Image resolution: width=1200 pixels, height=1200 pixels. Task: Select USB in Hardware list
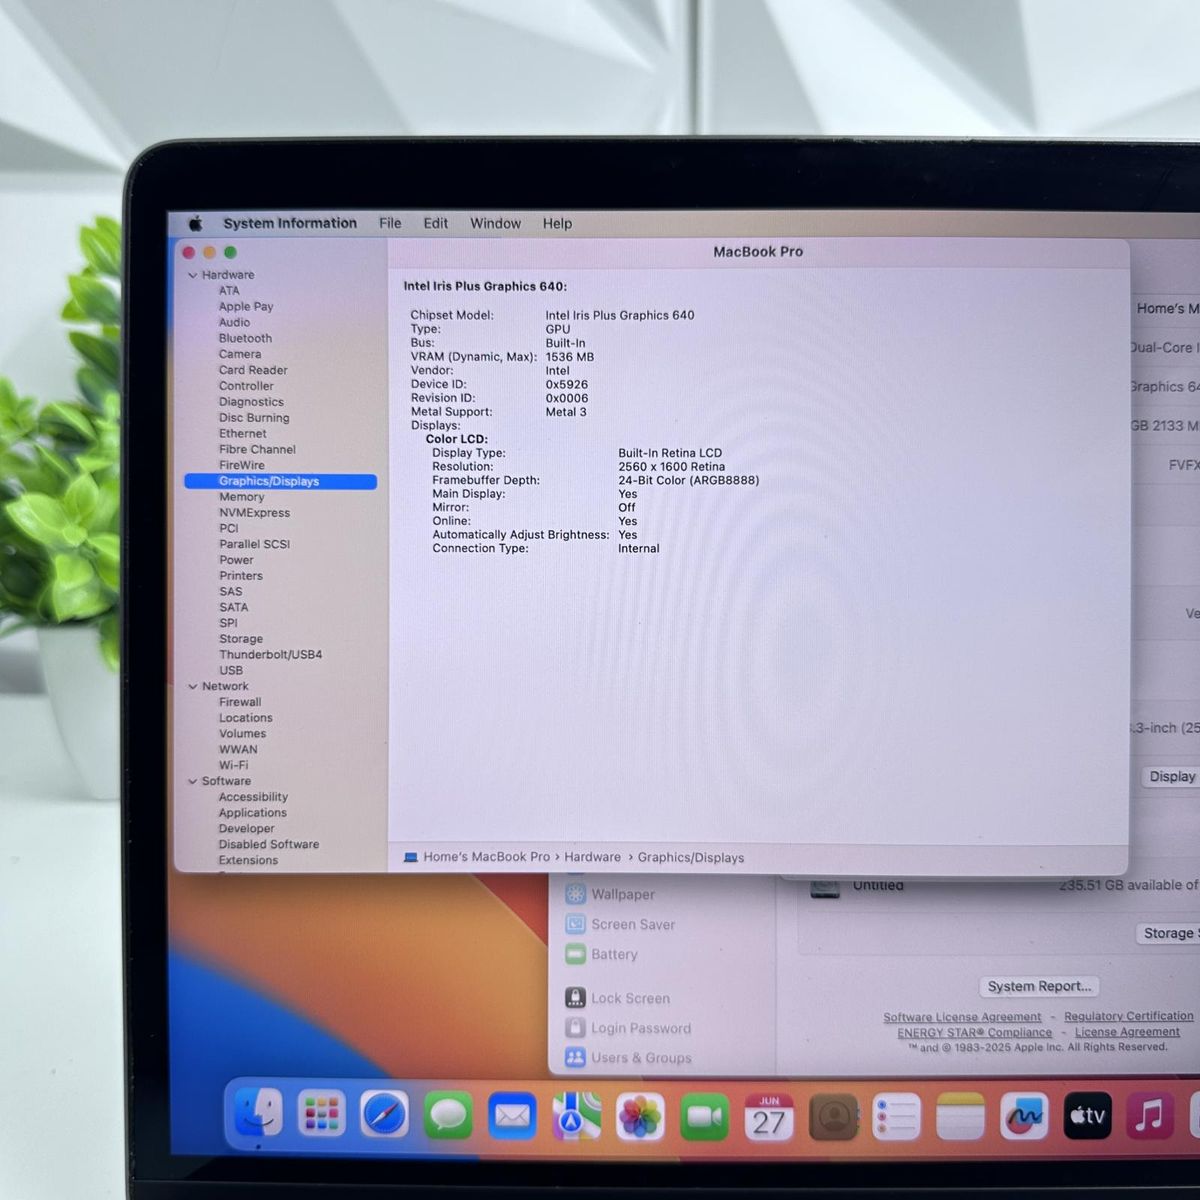point(231,671)
